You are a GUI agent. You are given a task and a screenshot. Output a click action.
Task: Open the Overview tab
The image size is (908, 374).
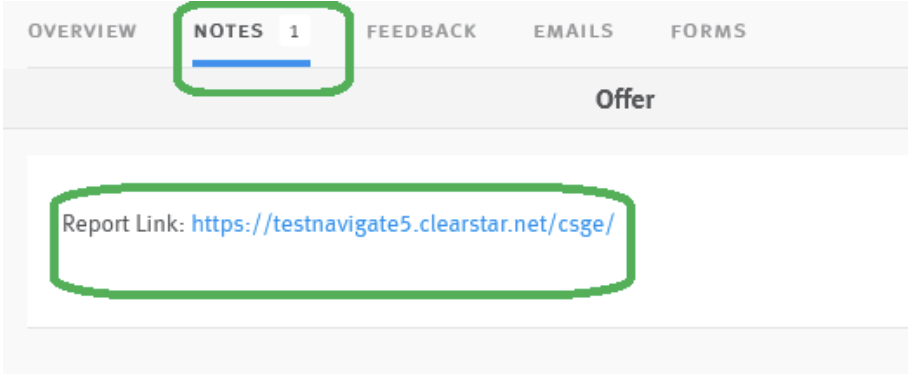82,31
